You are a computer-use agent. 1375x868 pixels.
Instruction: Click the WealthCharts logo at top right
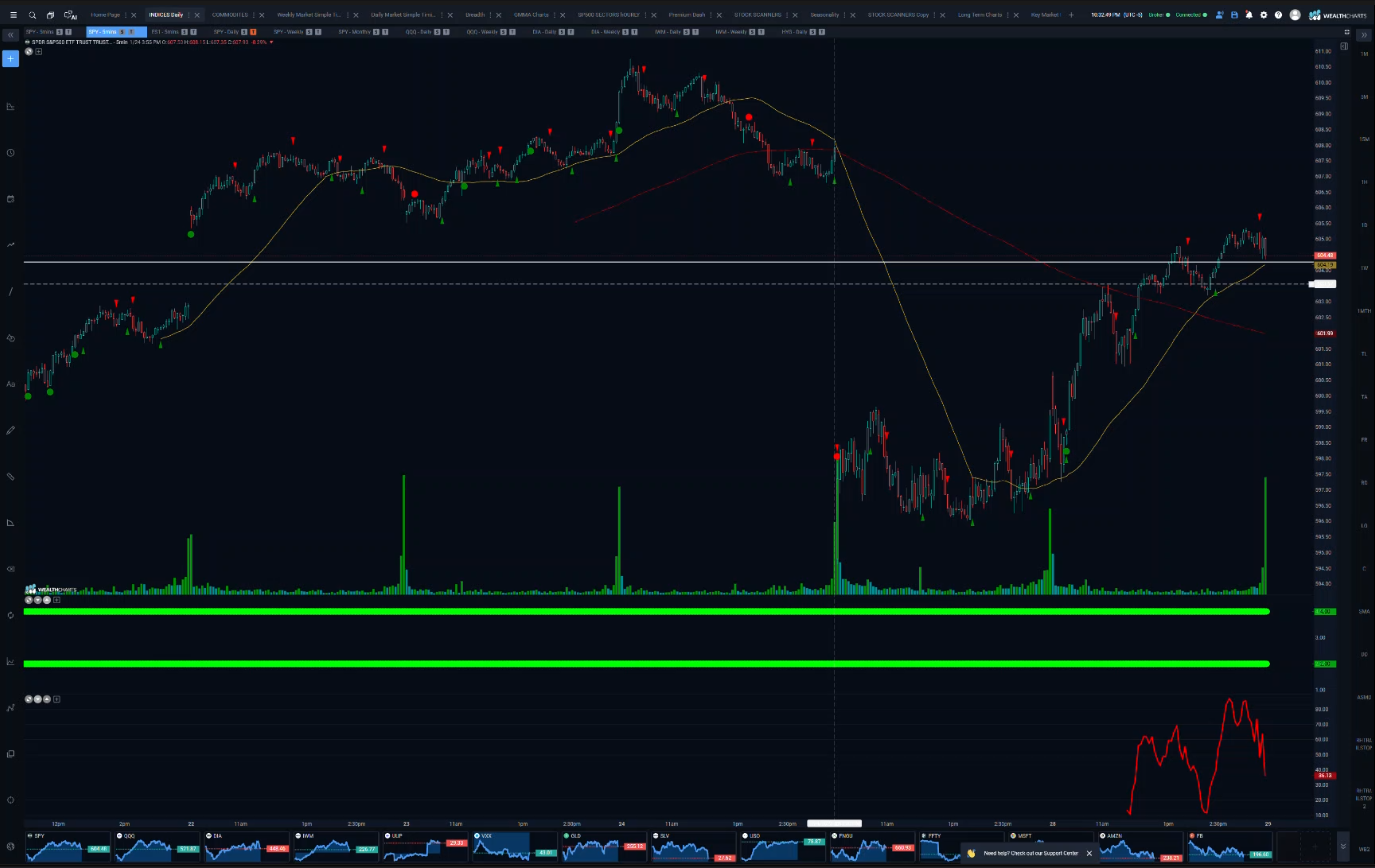tap(1338, 15)
